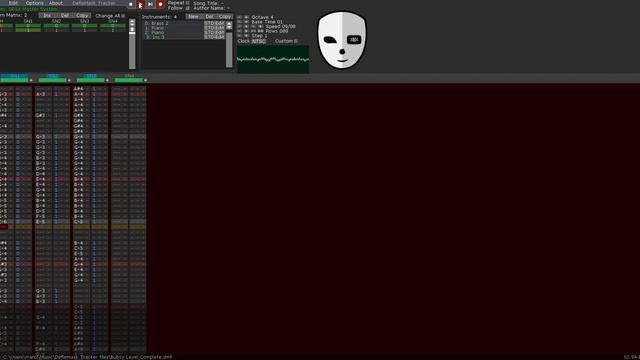Open the Edit menu
The image size is (640, 360).
(x=13, y=3)
